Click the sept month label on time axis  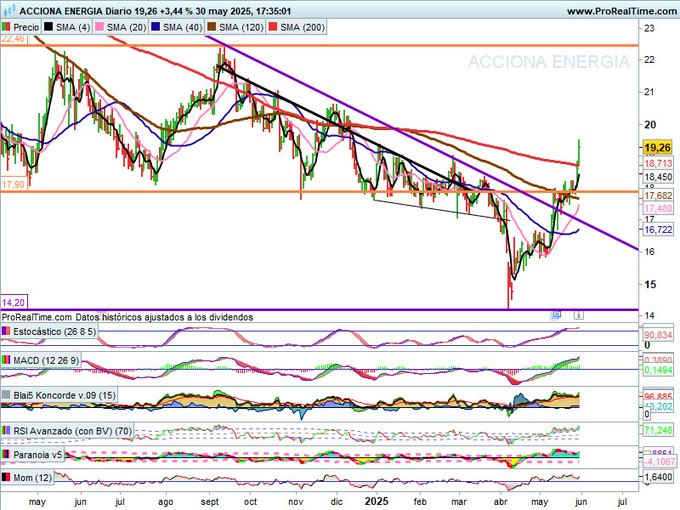(x=210, y=502)
